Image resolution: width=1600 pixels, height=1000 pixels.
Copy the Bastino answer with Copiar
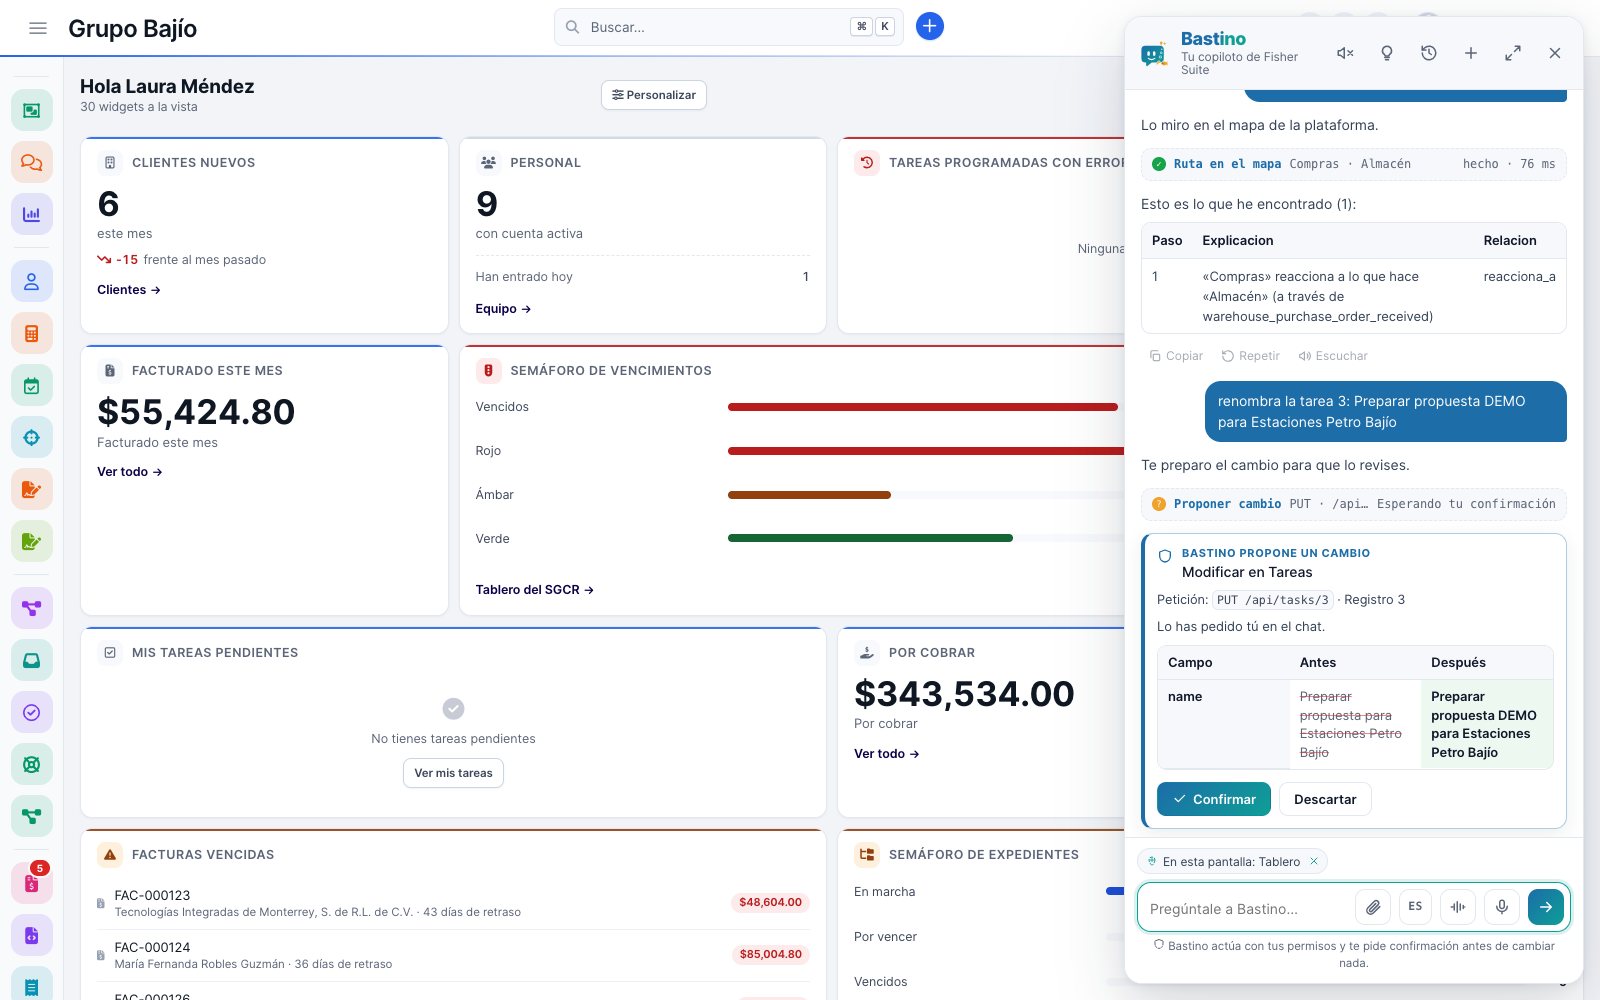click(1176, 356)
